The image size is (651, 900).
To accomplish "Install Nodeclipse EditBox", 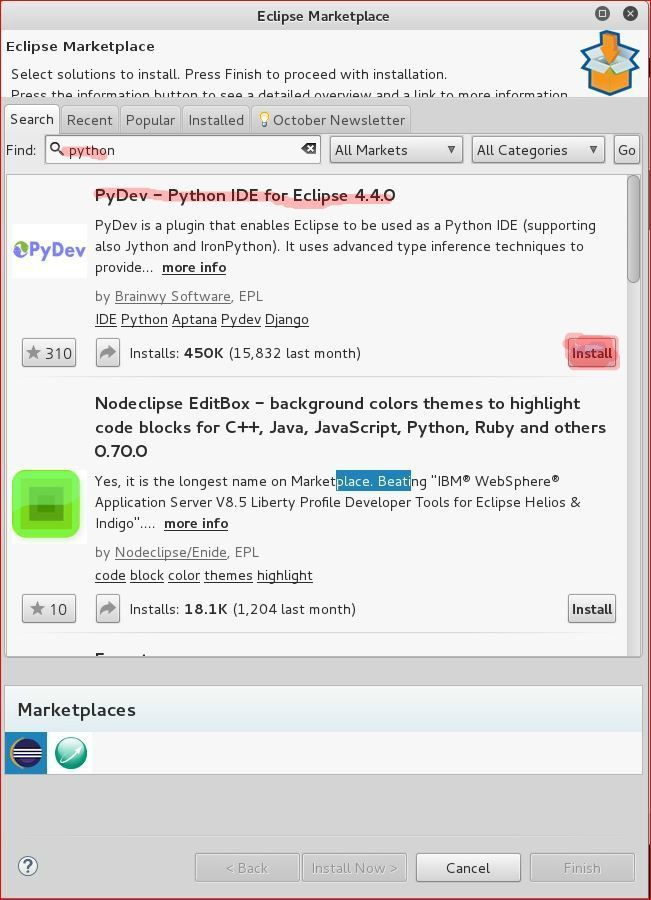I will pyautogui.click(x=592, y=608).
